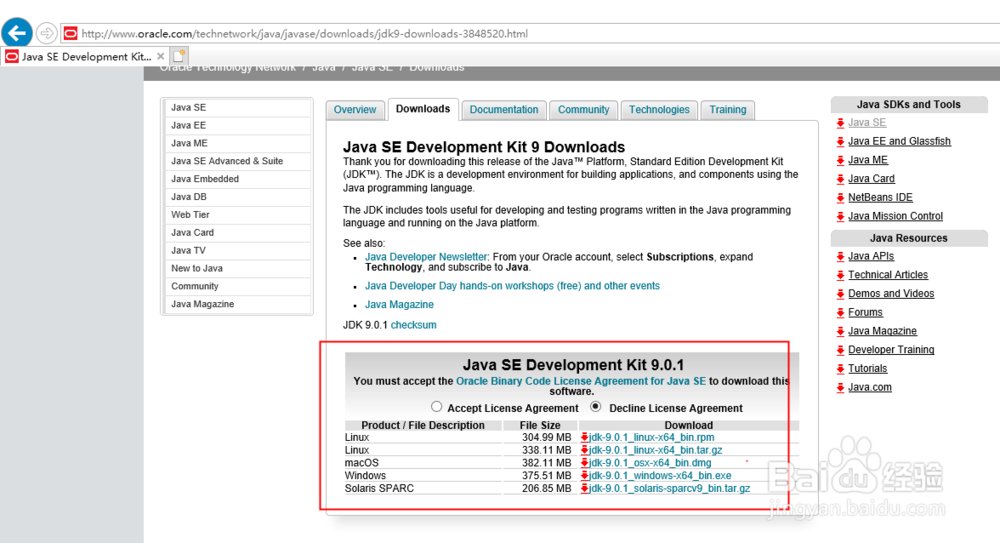Download jdk-9.0.1_windows-x64_bin.exe
Image resolution: width=1000 pixels, height=543 pixels.
pyautogui.click(x=659, y=475)
